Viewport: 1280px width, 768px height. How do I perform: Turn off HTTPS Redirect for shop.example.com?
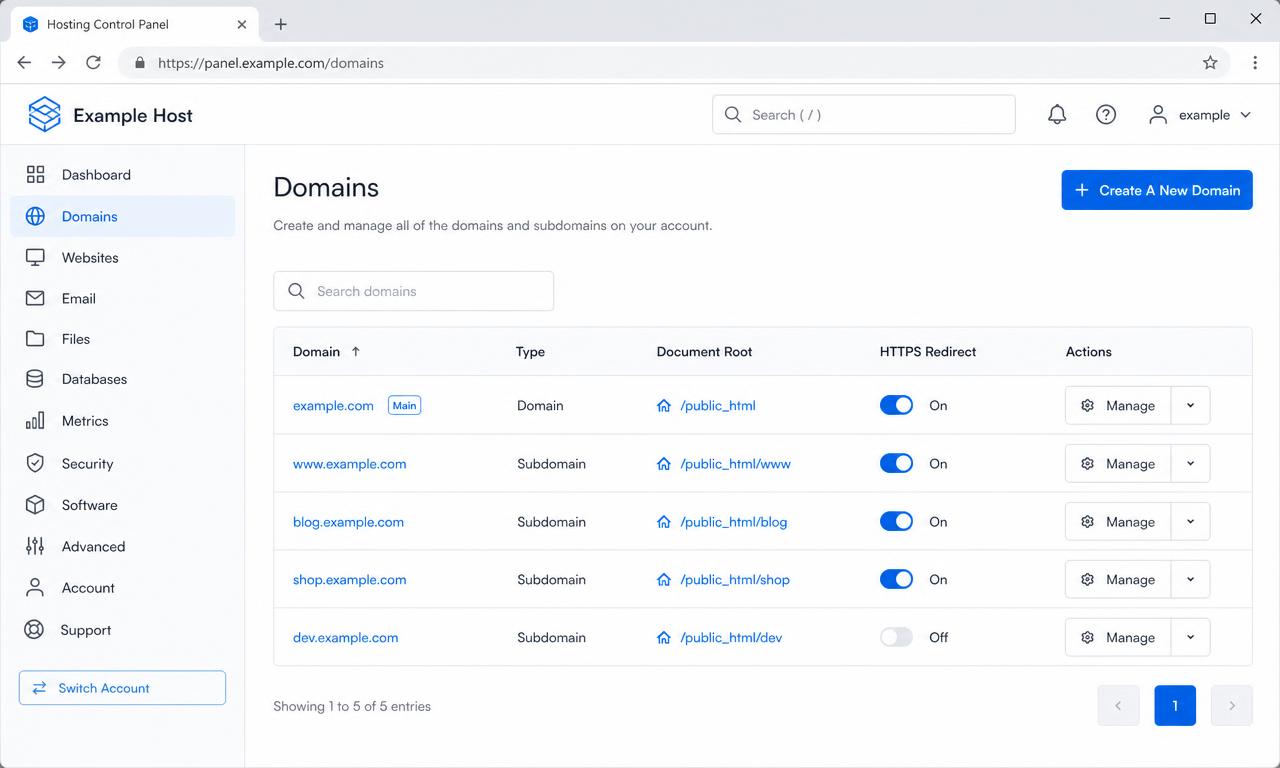click(x=896, y=580)
